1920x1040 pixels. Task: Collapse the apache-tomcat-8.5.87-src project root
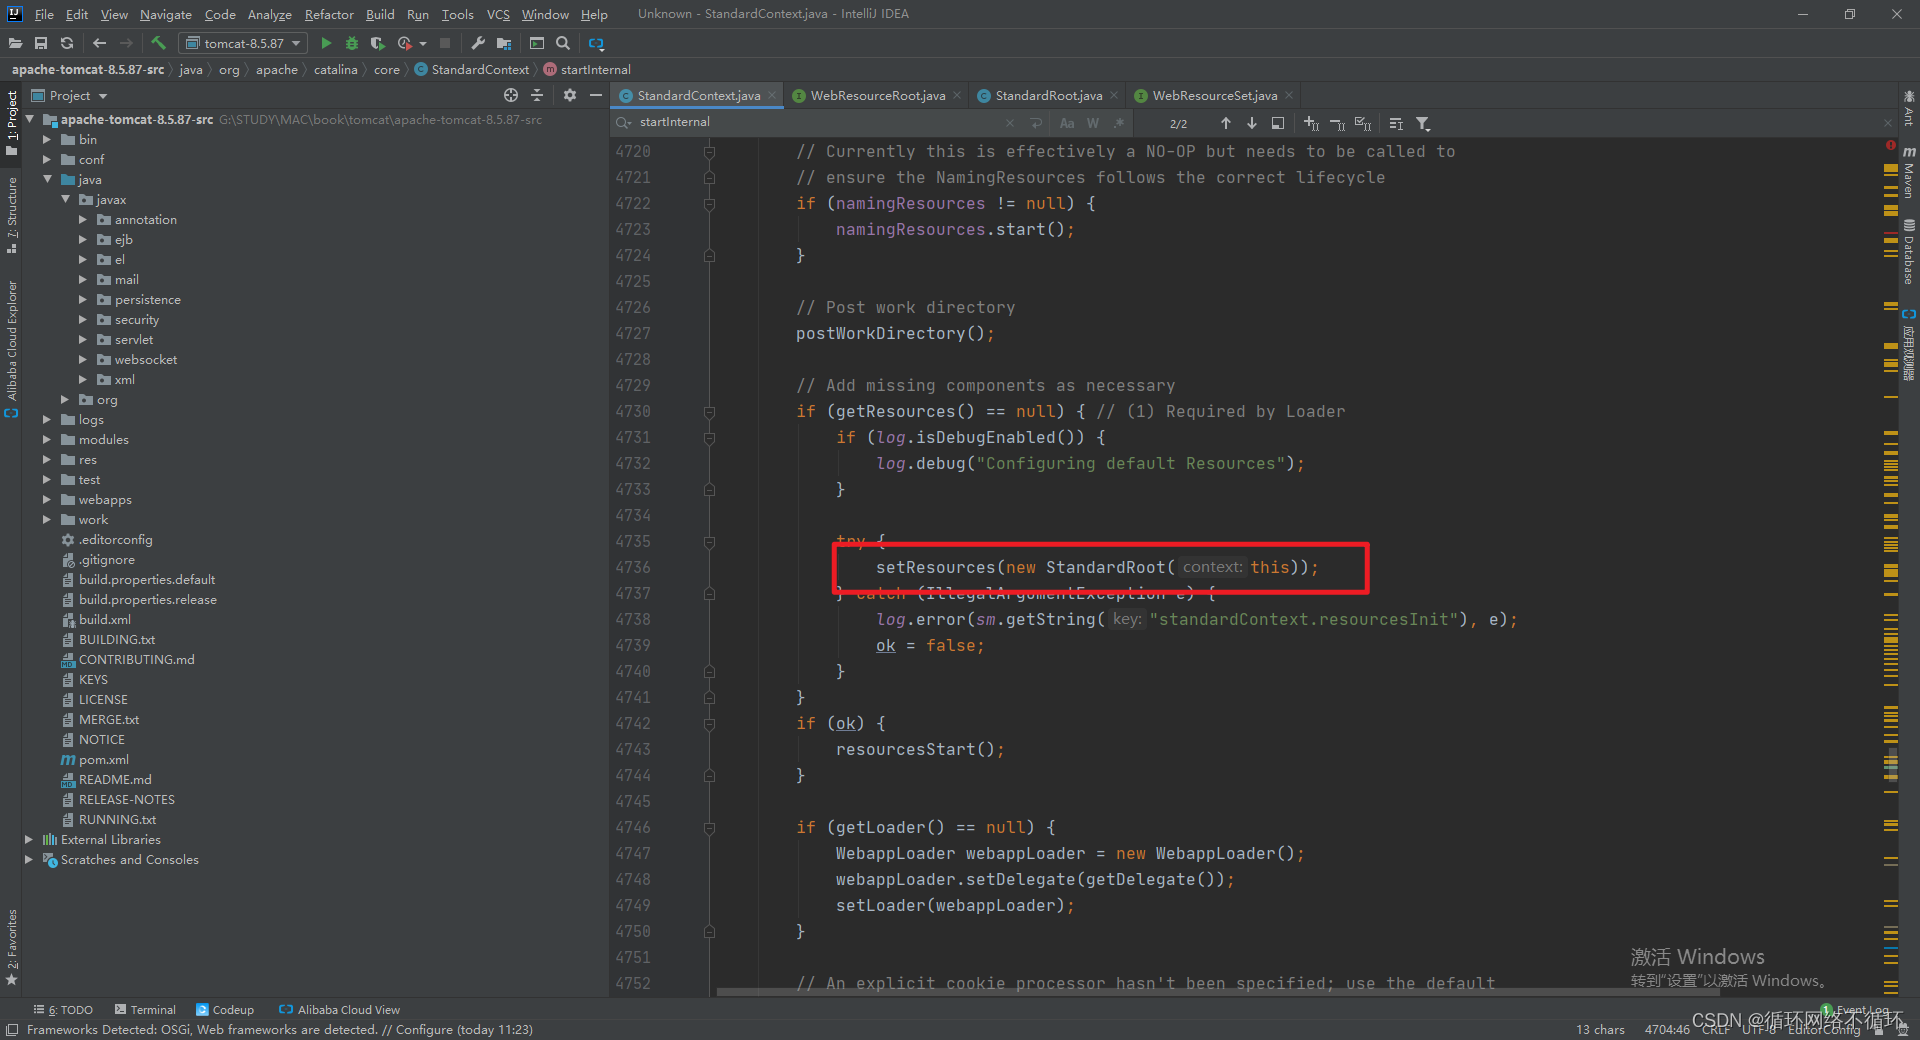(29, 119)
